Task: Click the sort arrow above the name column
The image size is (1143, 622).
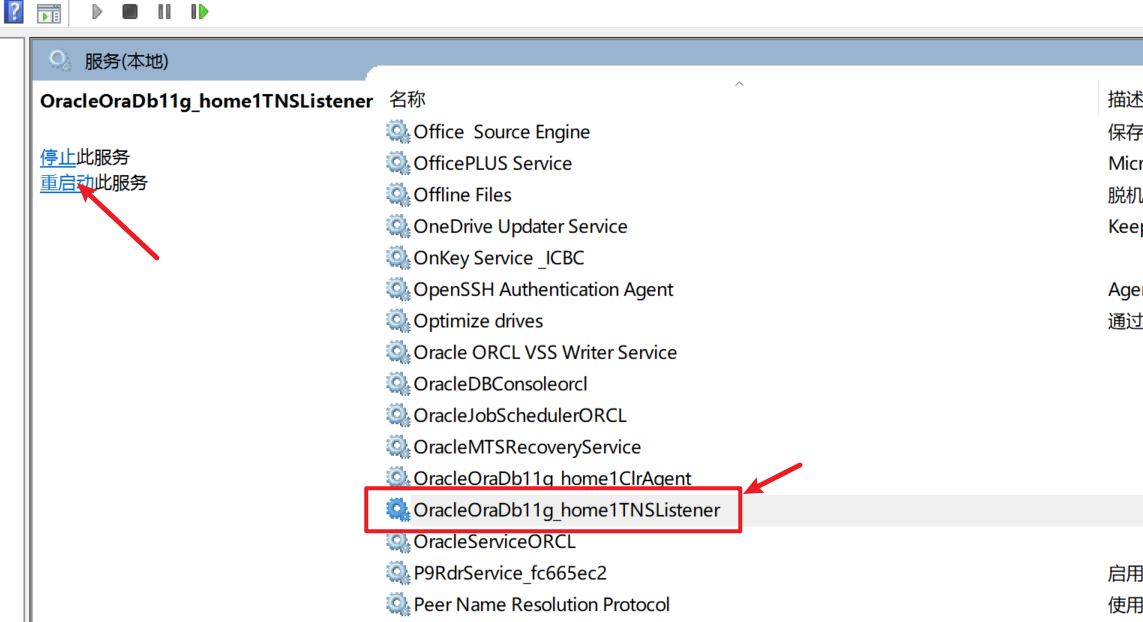Action: pos(739,84)
